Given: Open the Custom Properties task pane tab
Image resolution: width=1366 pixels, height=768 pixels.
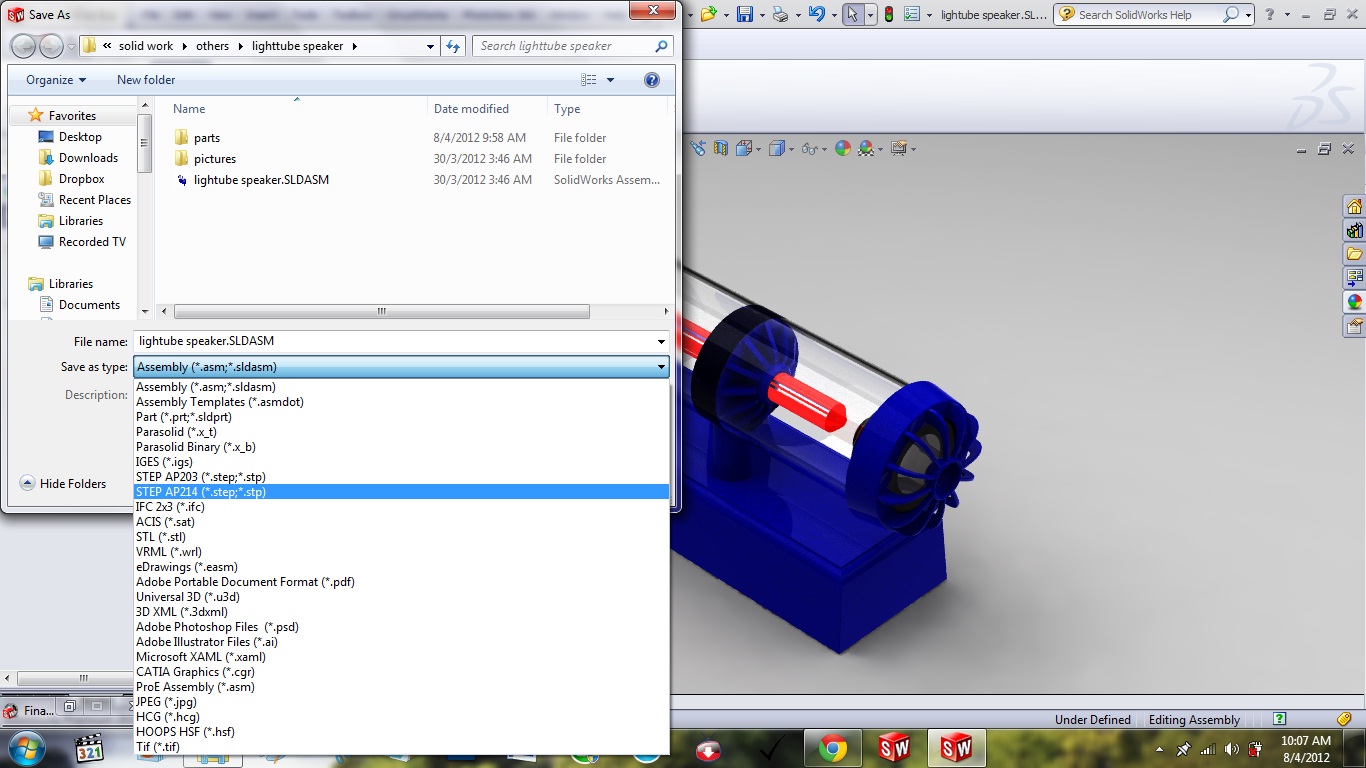Looking at the screenshot, I should pos(1354,326).
